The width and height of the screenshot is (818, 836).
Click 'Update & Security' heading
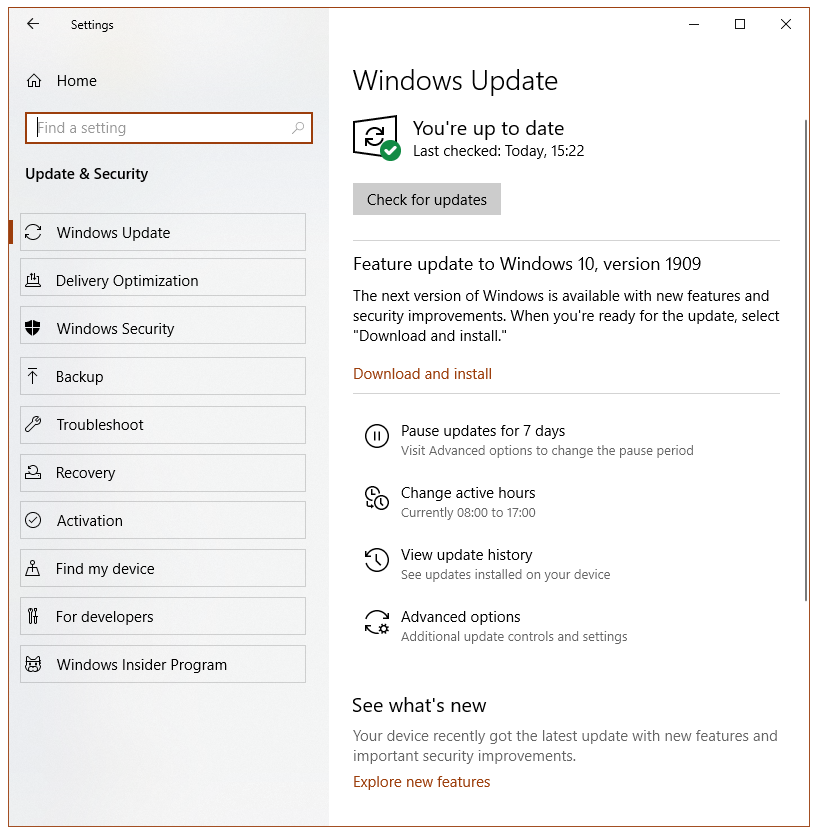pyautogui.click(x=86, y=174)
